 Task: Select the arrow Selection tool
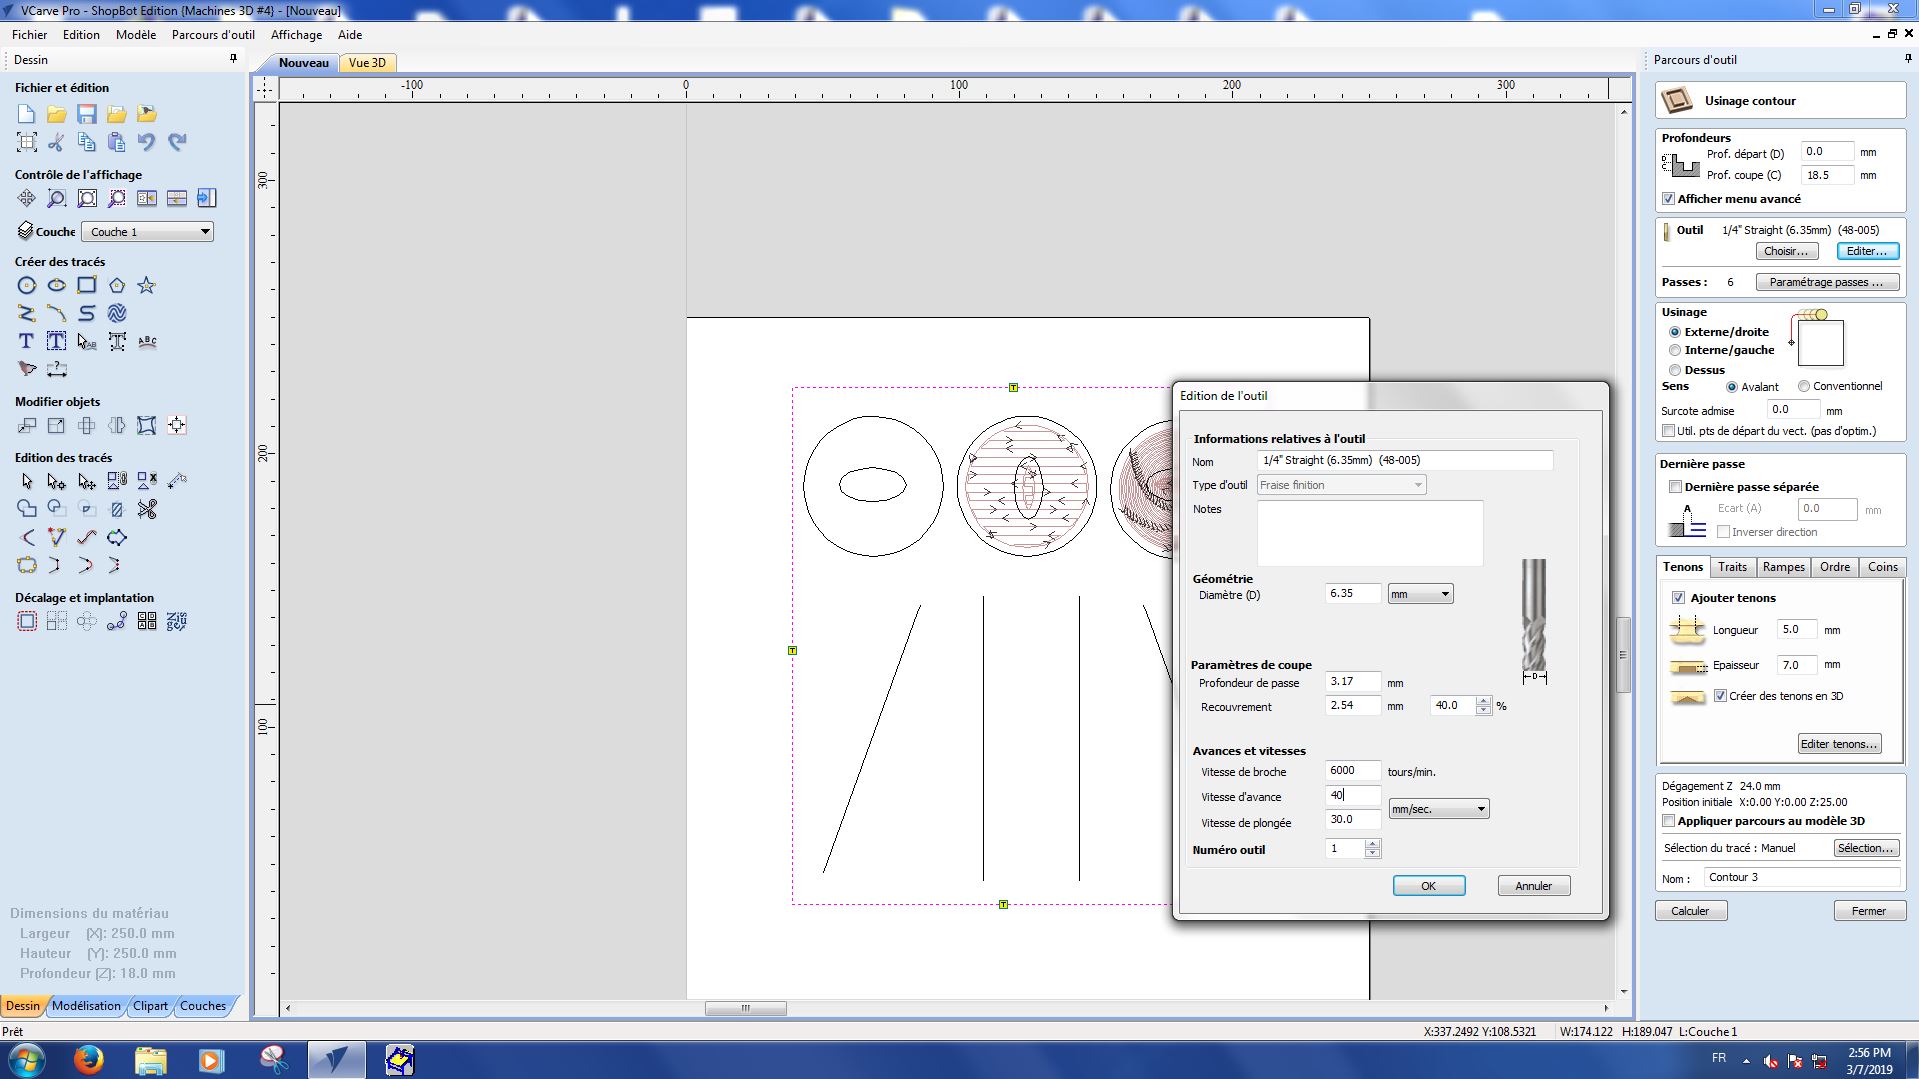coord(27,481)
